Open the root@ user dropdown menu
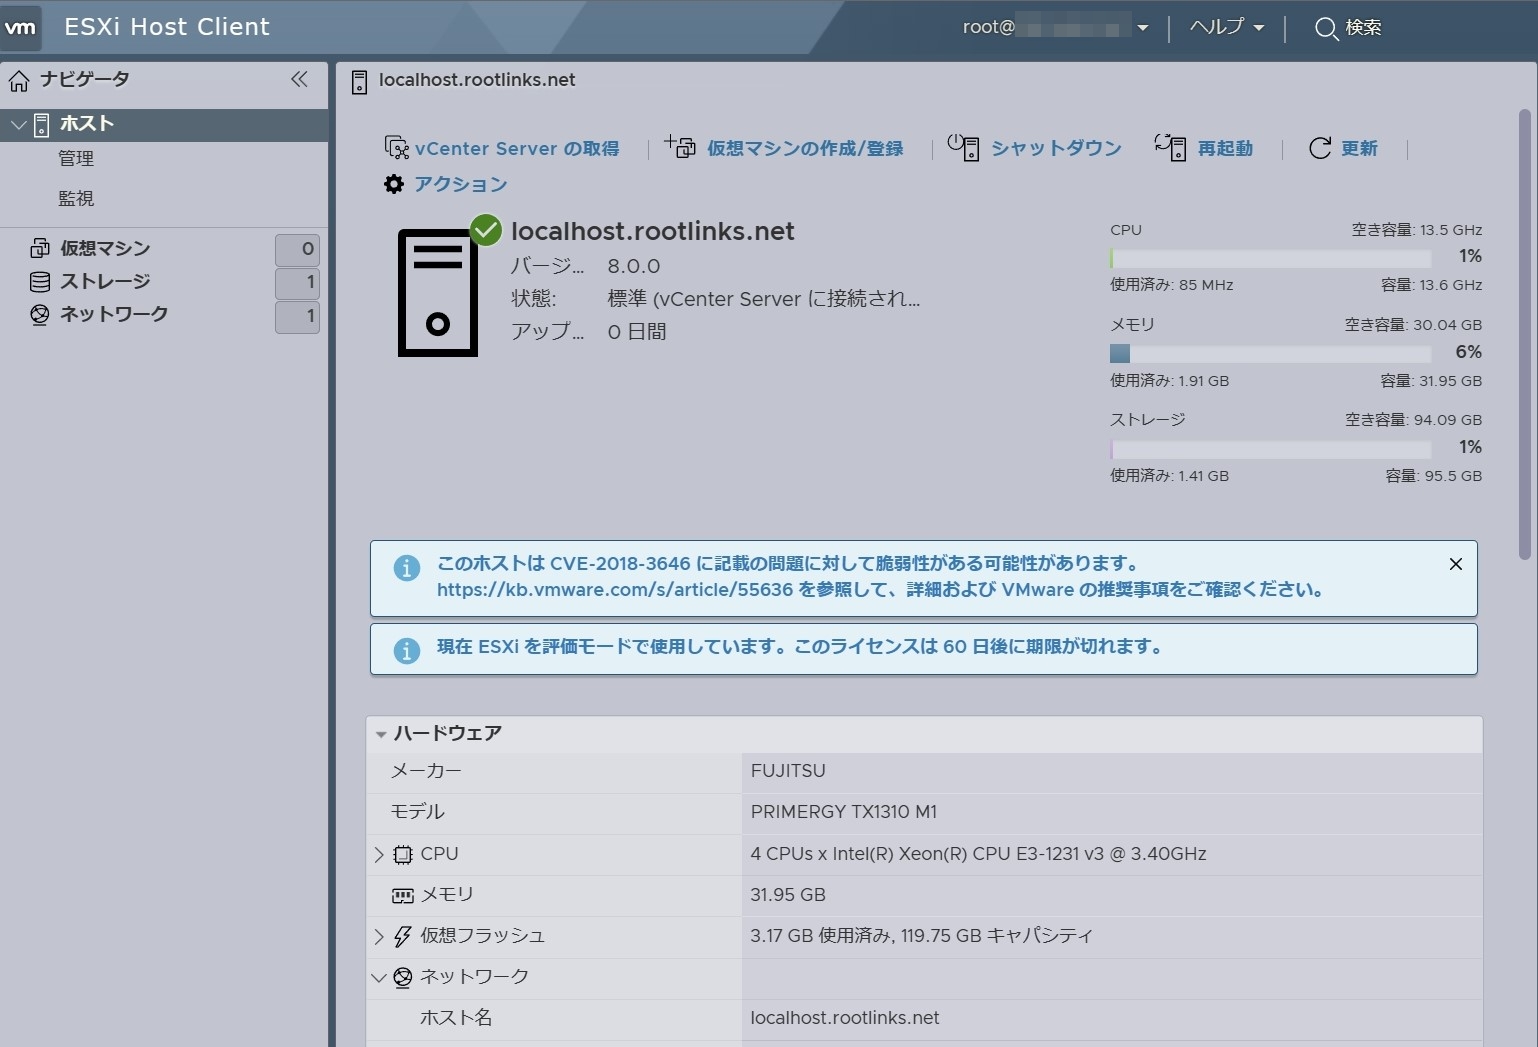The image size is (1538, 1047). tap(1055, 27)
